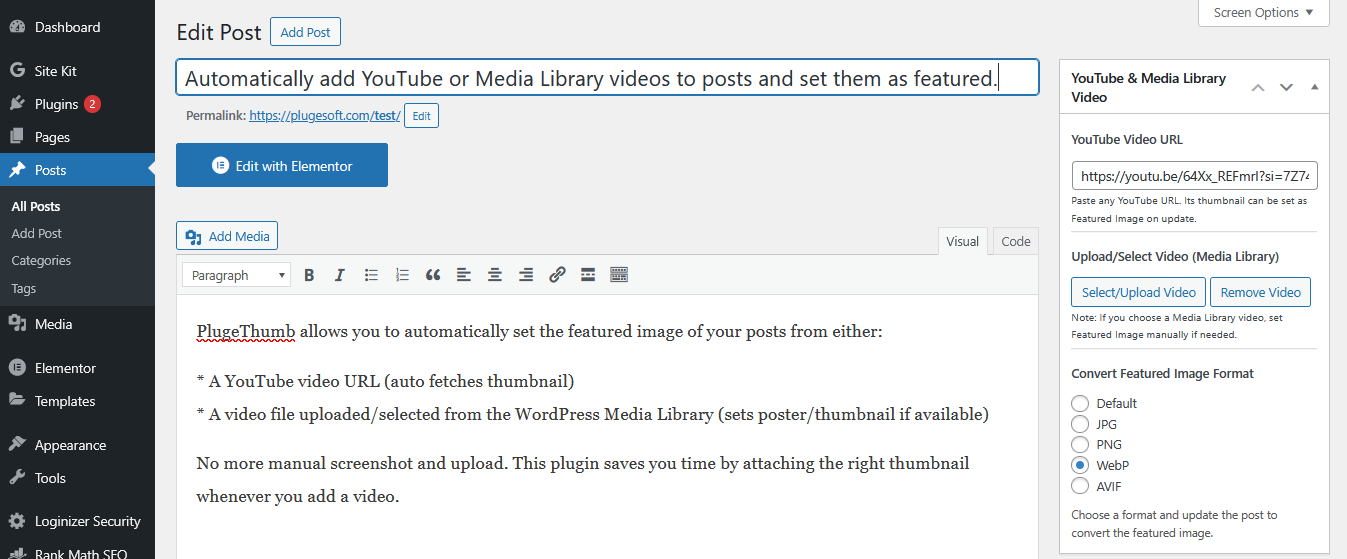Click the Edit with Elementor button

[282, 166]
